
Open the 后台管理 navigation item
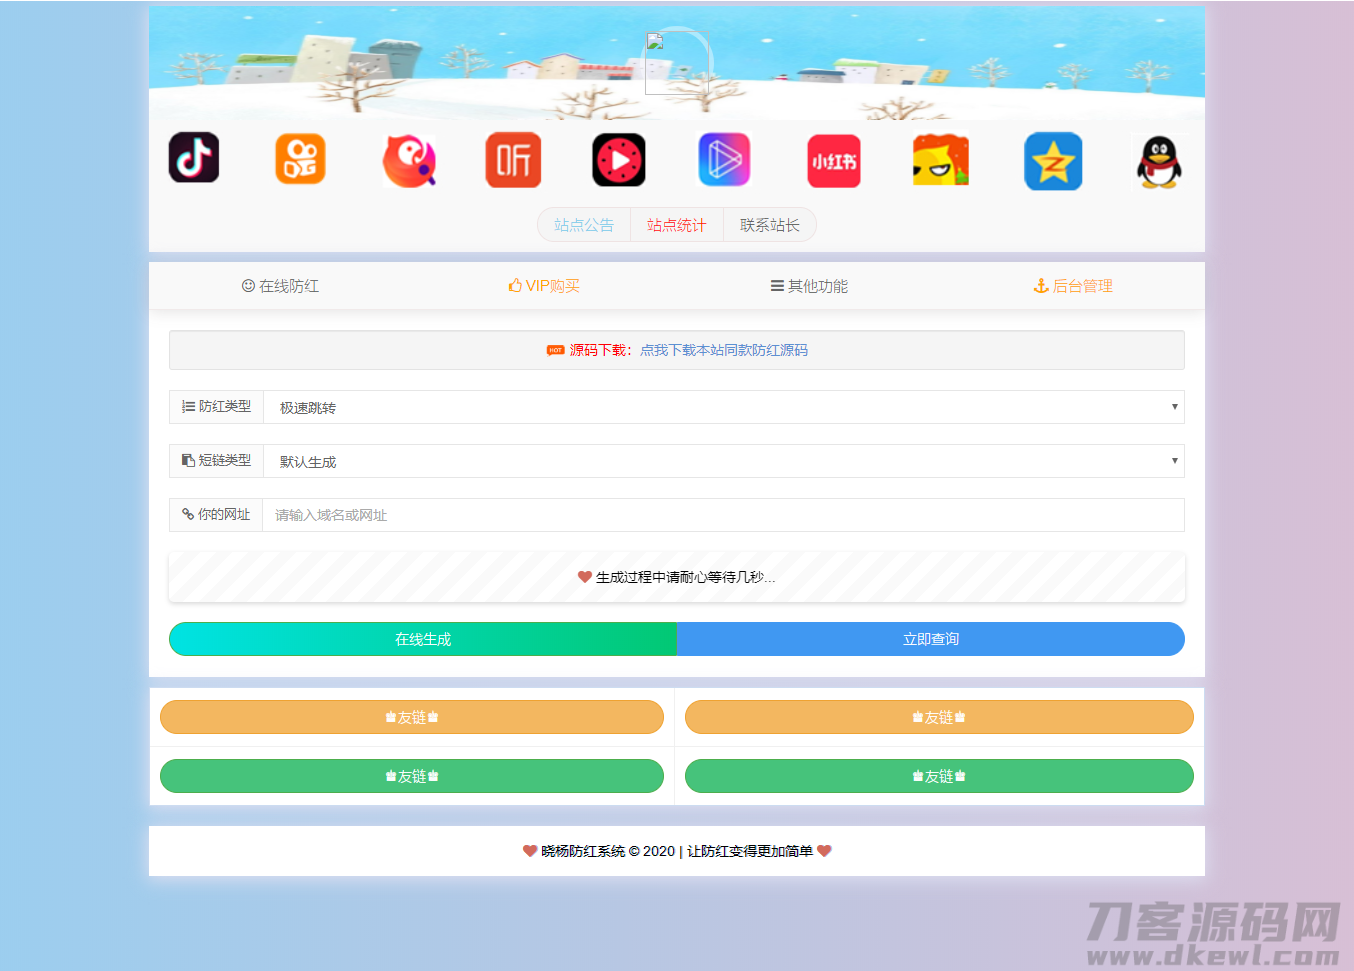tap(1073, 285)
